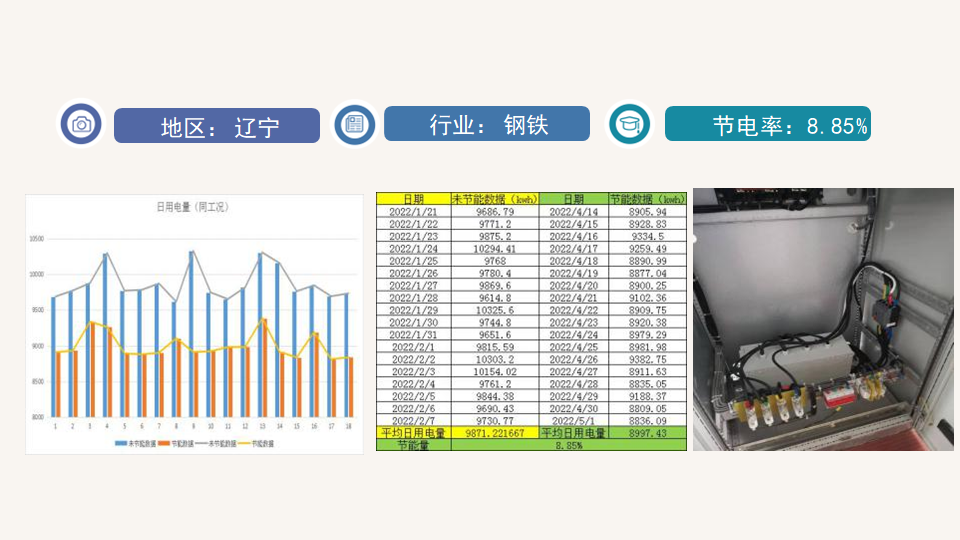Select the date cell 2022/1/24
This screenshot has height=540, width=960.
point(413,249)
